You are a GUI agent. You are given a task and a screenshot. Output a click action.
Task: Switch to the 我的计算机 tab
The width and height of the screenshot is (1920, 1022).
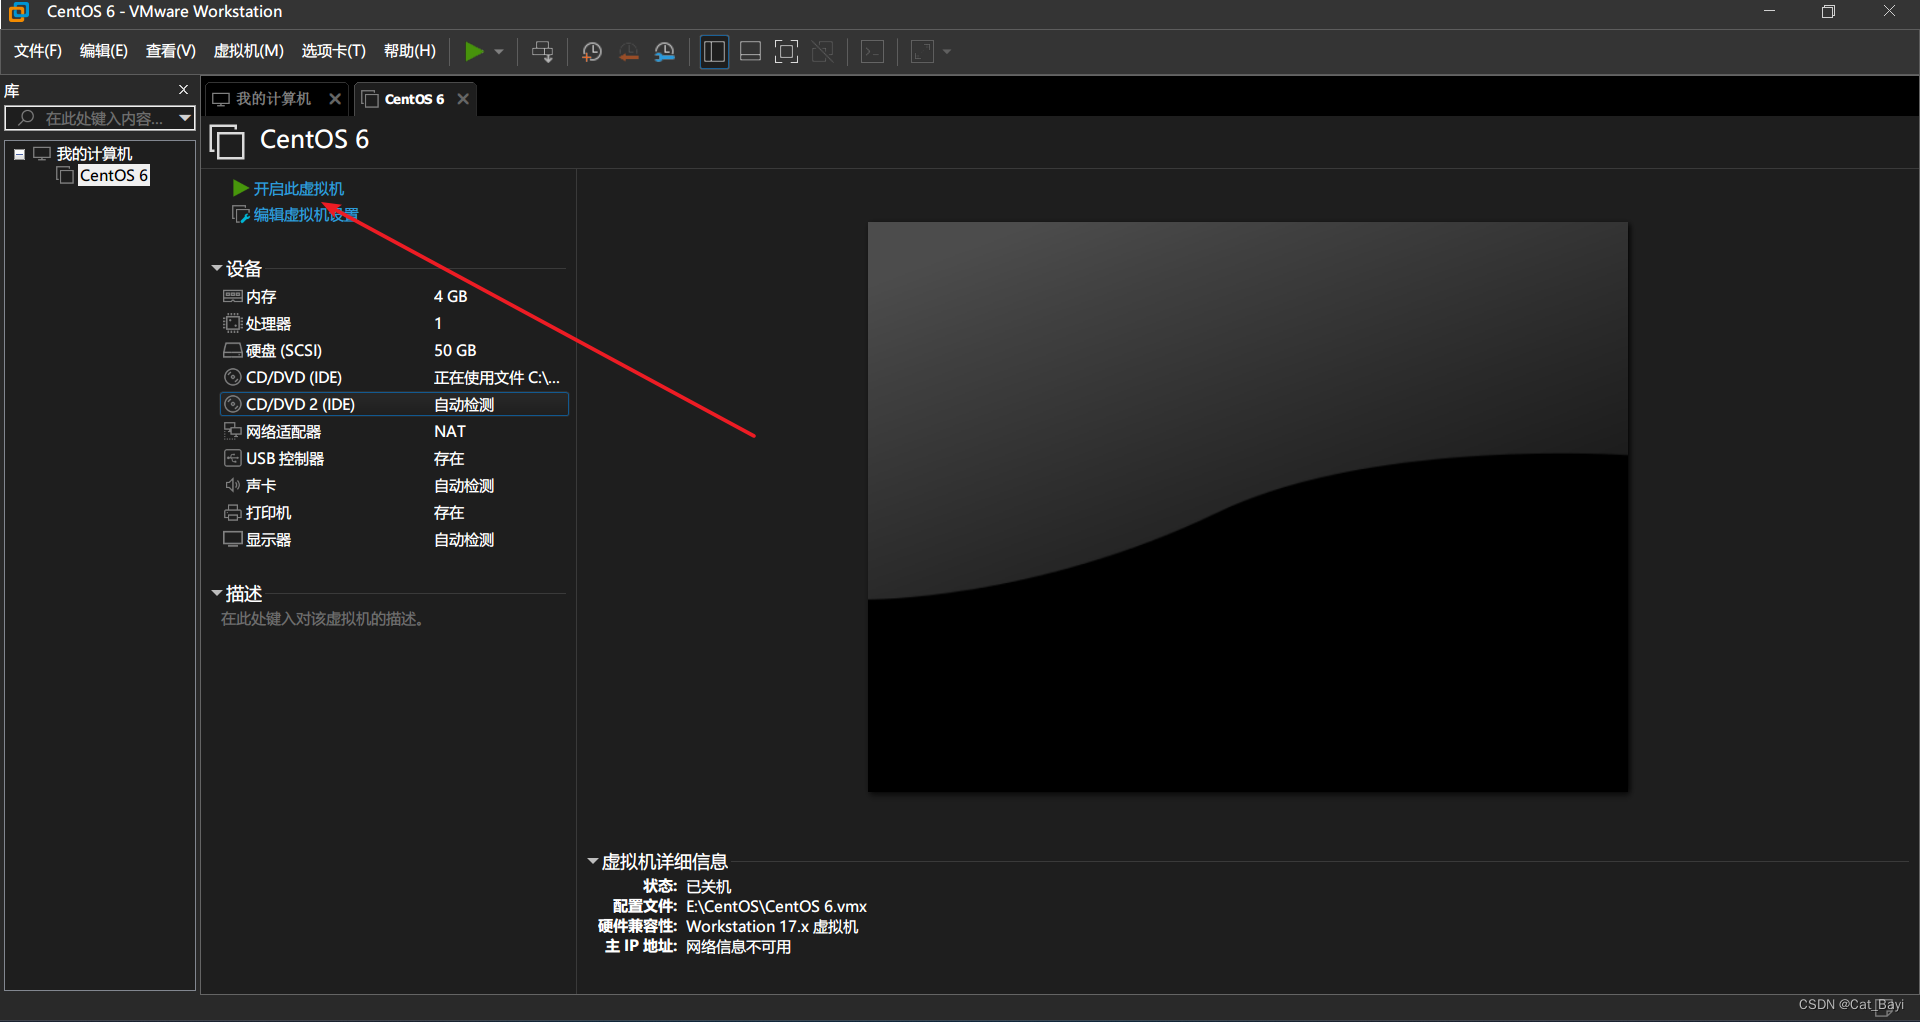tap(273, 99)
